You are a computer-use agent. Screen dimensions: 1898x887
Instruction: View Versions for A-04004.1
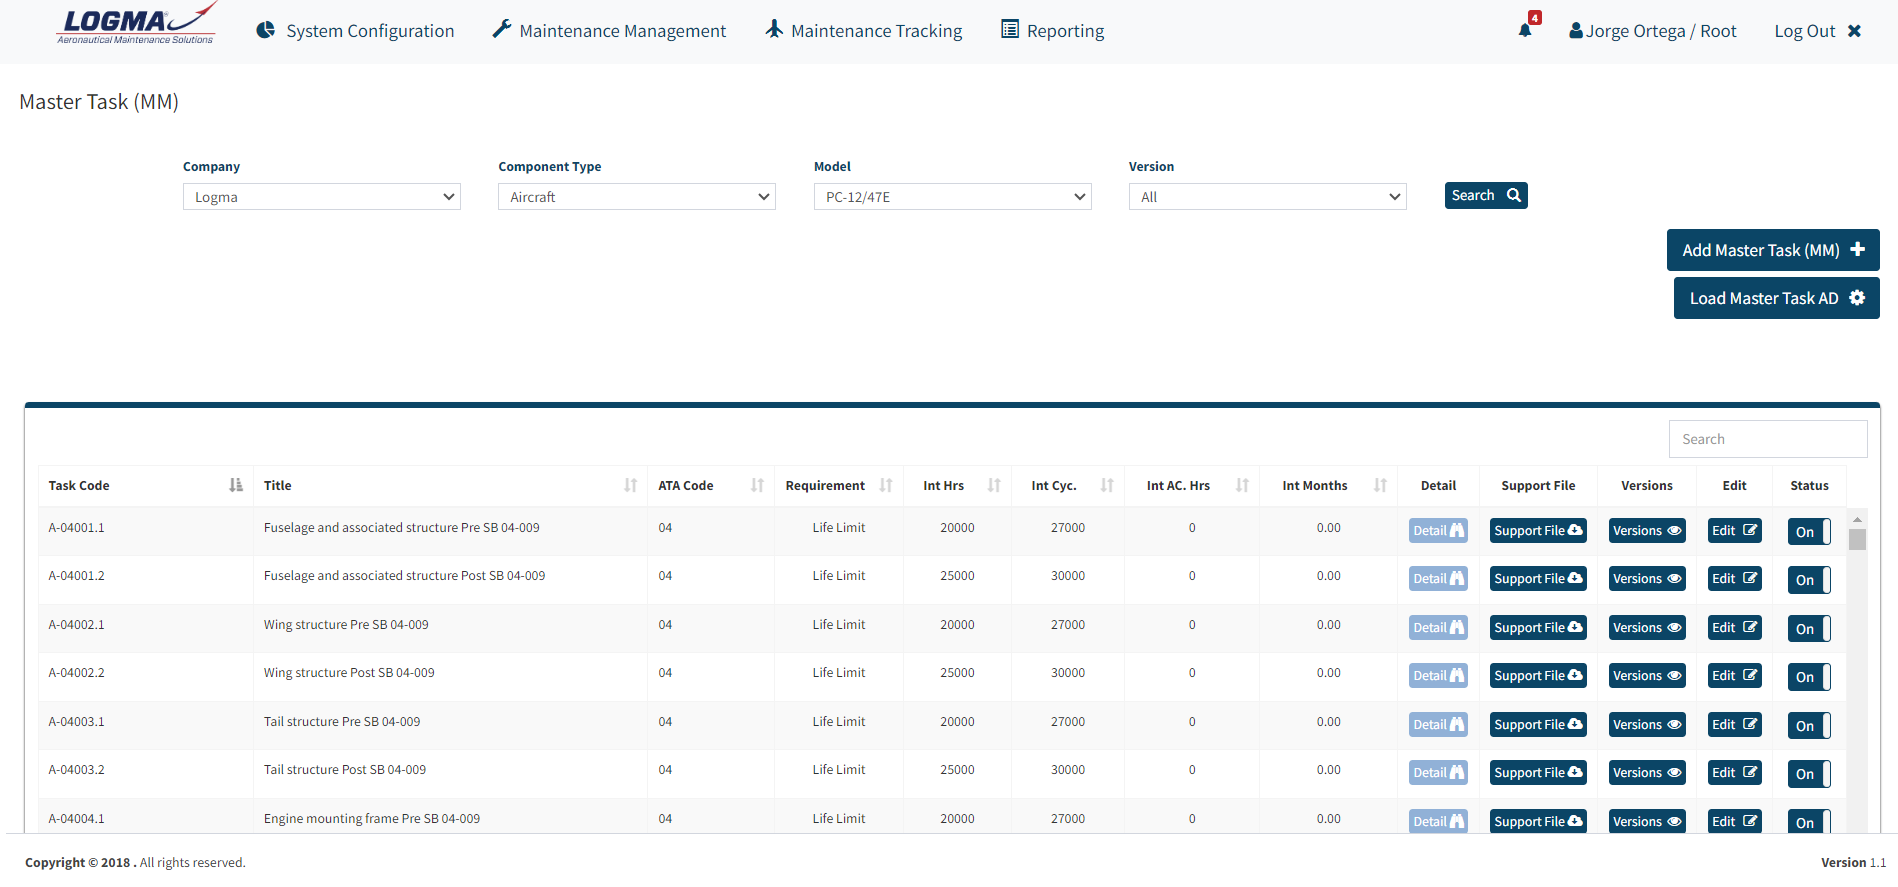coord(1647,821)
